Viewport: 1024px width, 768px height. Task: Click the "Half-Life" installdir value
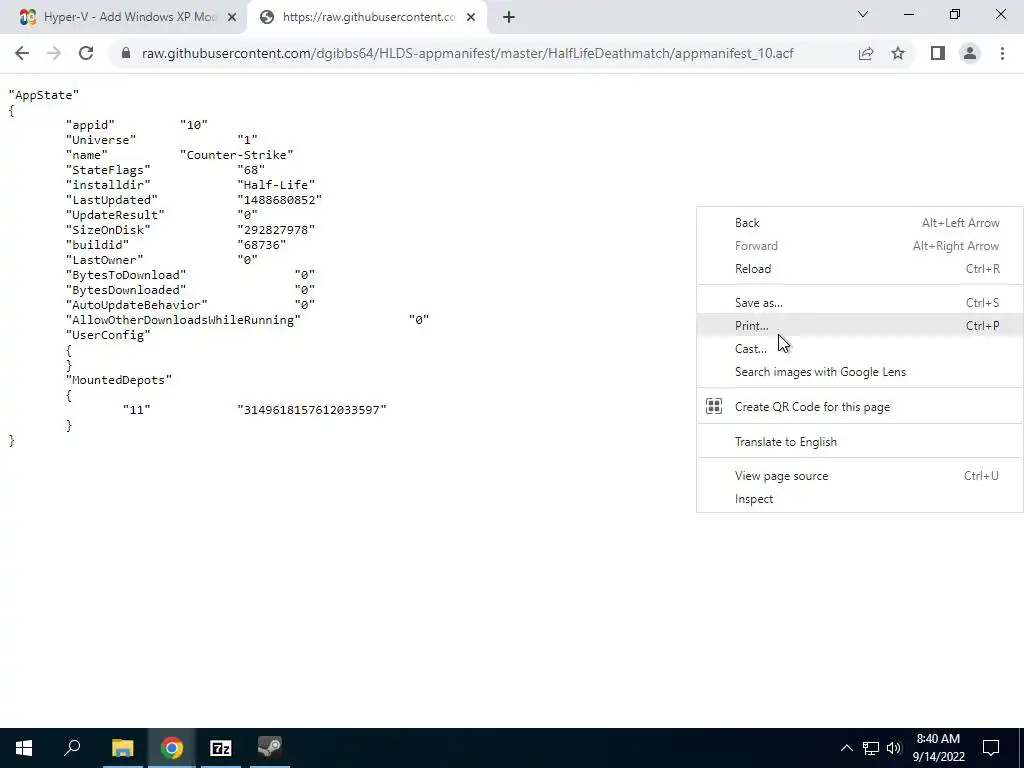[x=276, y=185]
